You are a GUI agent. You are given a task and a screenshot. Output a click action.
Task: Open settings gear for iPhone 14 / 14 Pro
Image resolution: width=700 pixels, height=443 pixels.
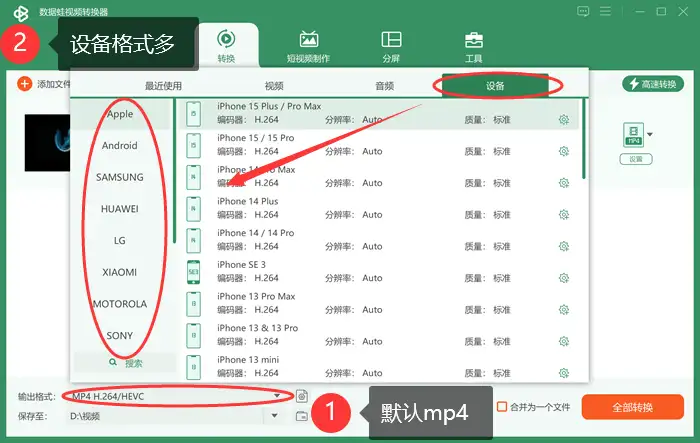tap(564, 247)
